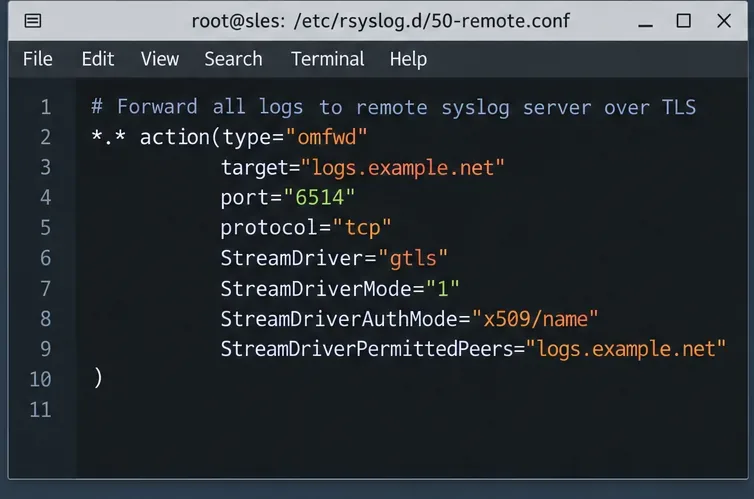Open the View menu
Viewport: 754px width, 499px height.
[x=160, y=59]
